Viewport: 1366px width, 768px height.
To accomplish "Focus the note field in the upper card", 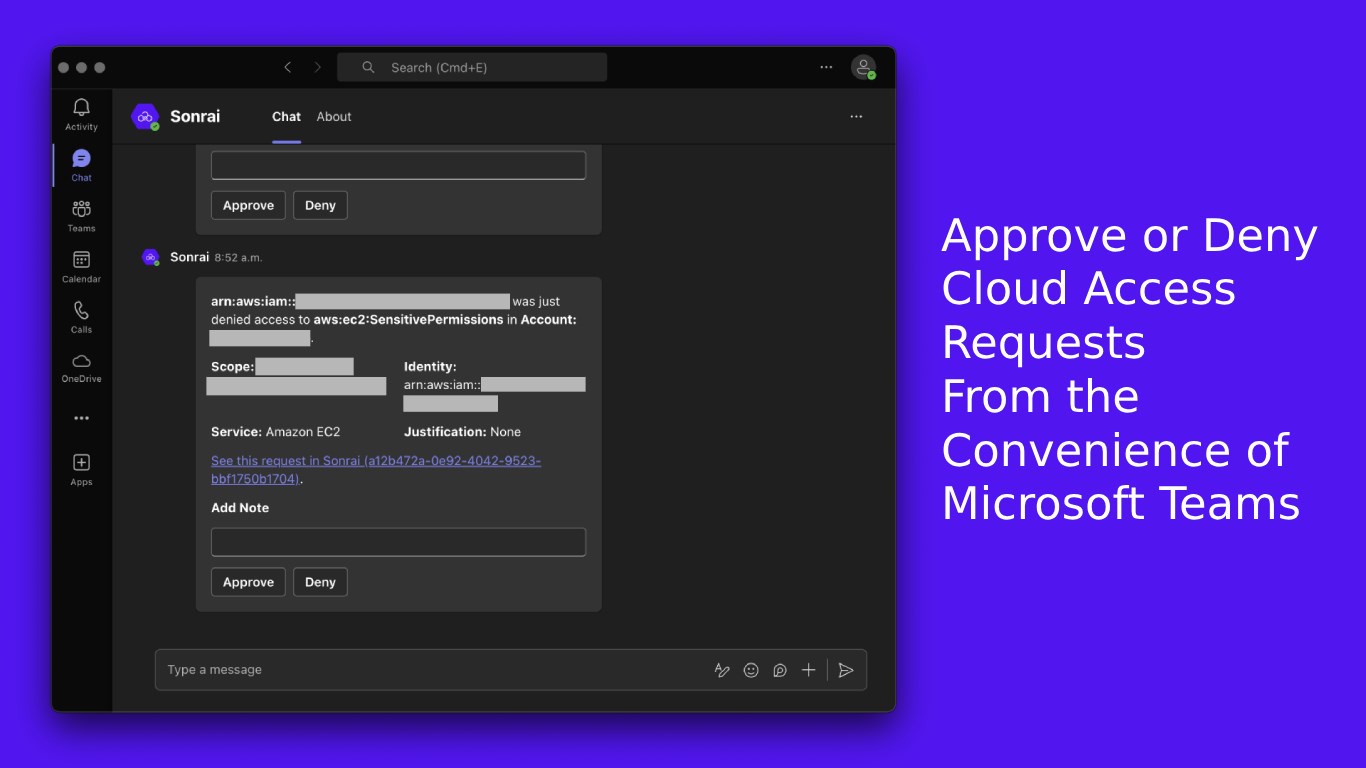I will pyautogui.click(x=398, y=165).
